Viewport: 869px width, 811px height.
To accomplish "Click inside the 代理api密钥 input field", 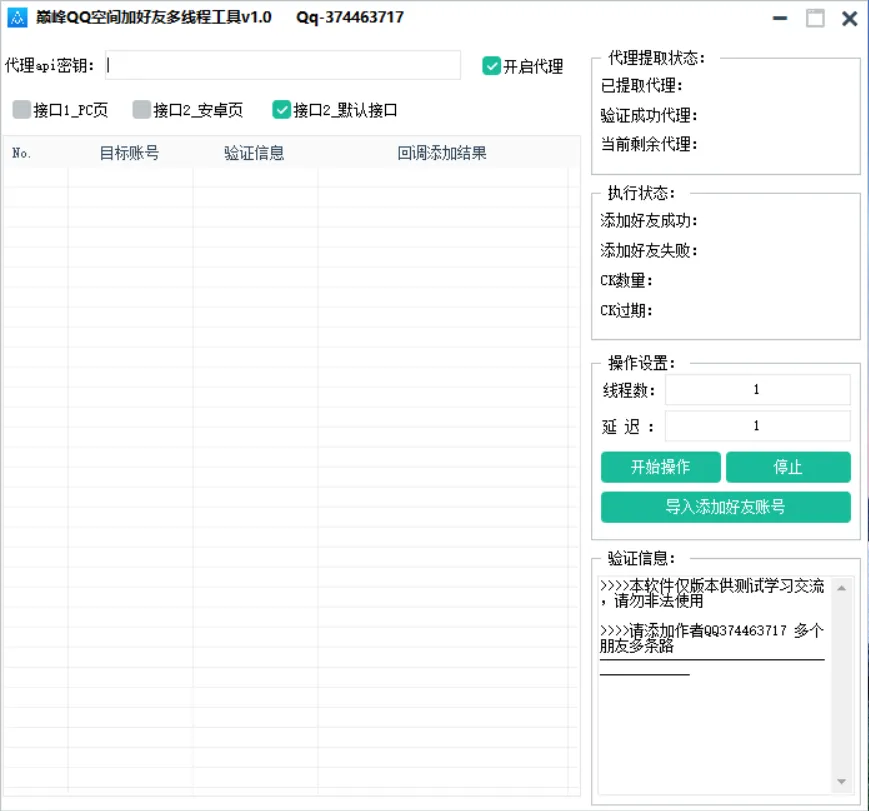I will [280, 65].
